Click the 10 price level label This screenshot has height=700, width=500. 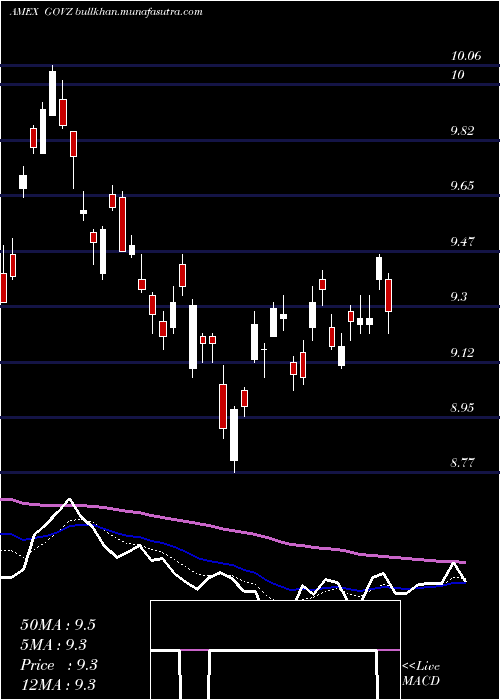(458, 75)
